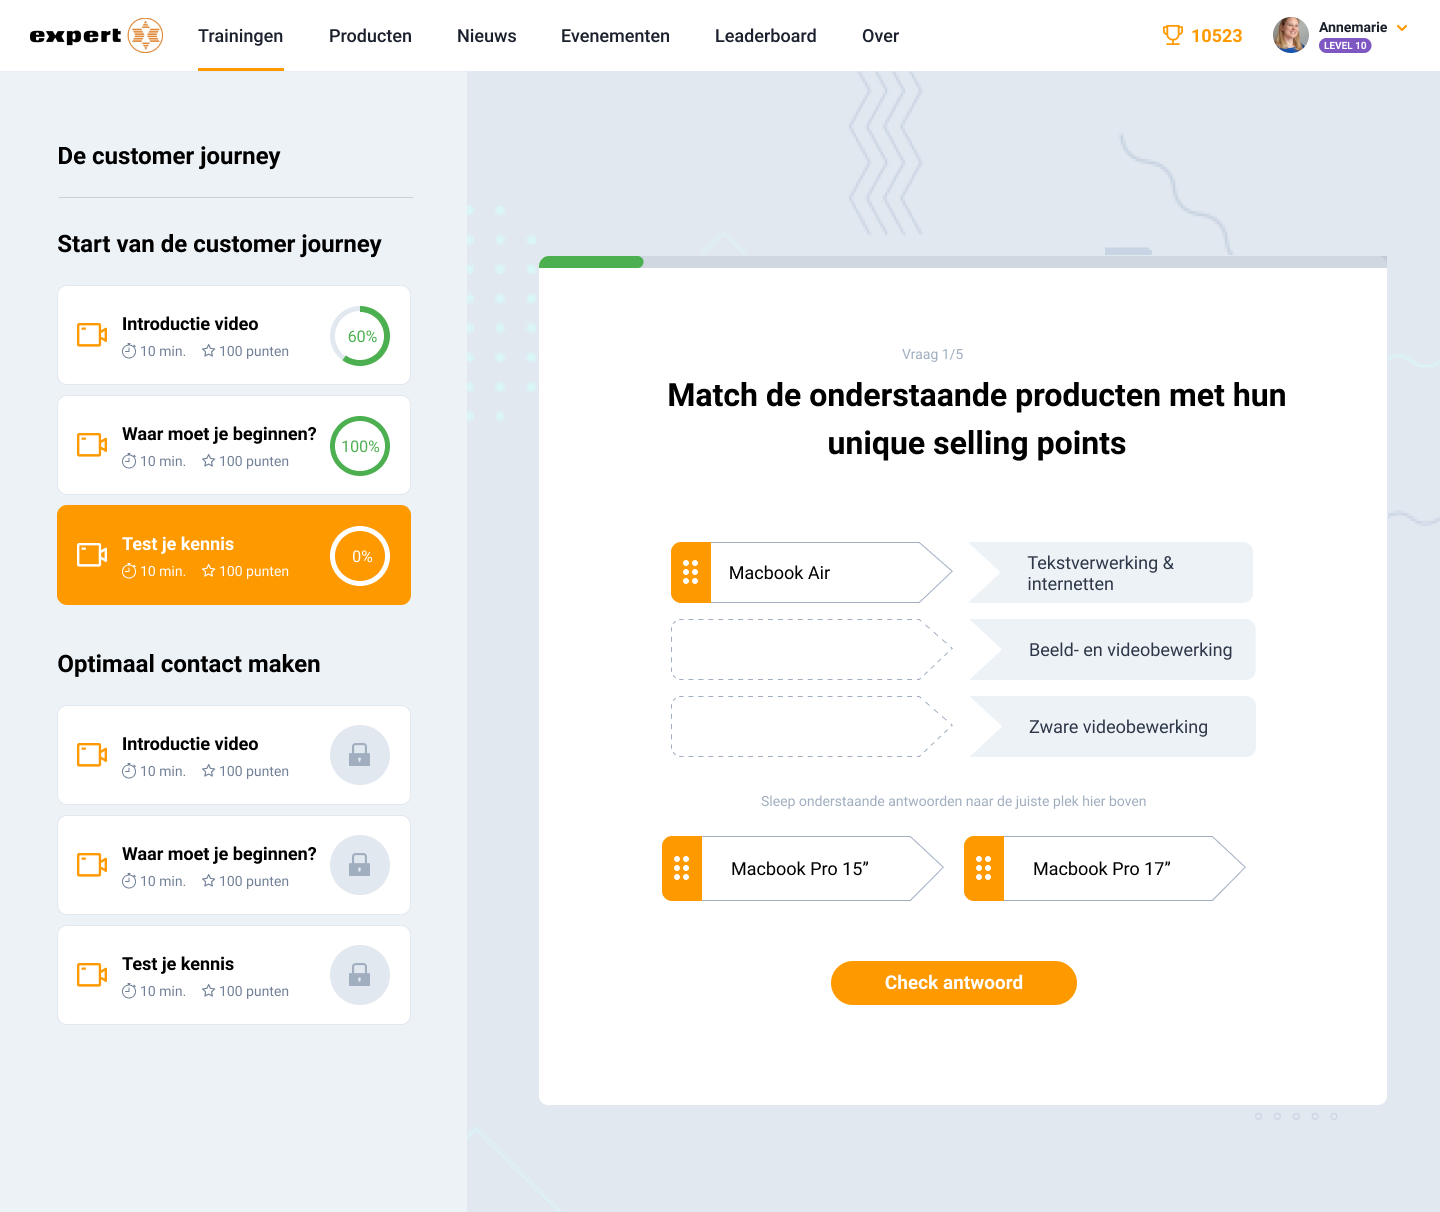Open the locked Waar moet je beginnen card

(x=234, y=865)
